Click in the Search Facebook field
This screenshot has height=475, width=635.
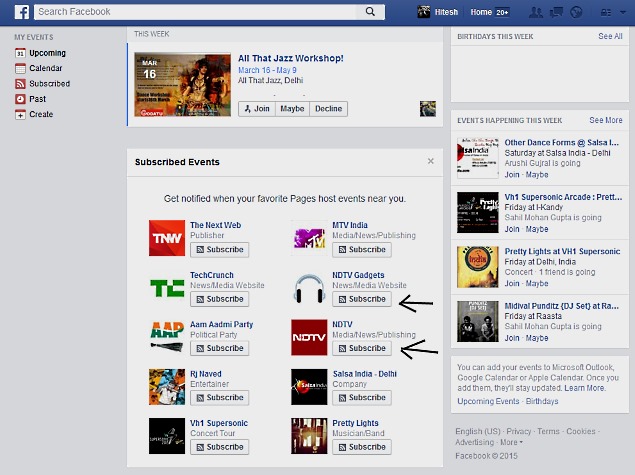coord(195,12)
